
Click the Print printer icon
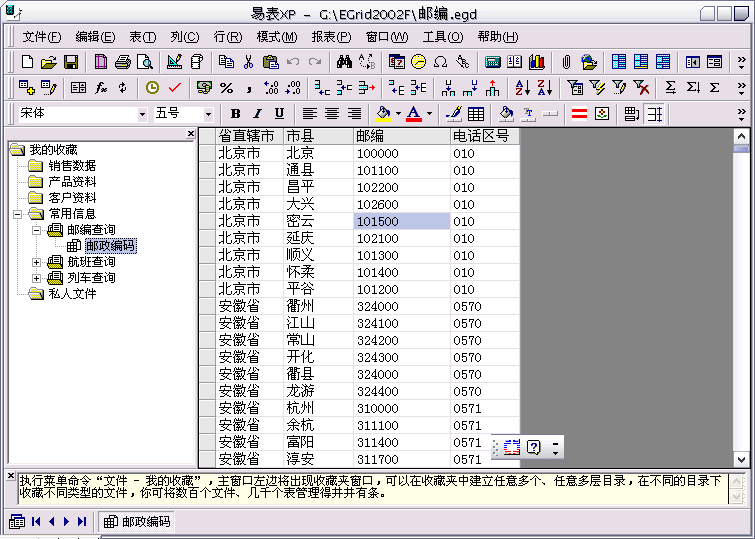(123, 62)
